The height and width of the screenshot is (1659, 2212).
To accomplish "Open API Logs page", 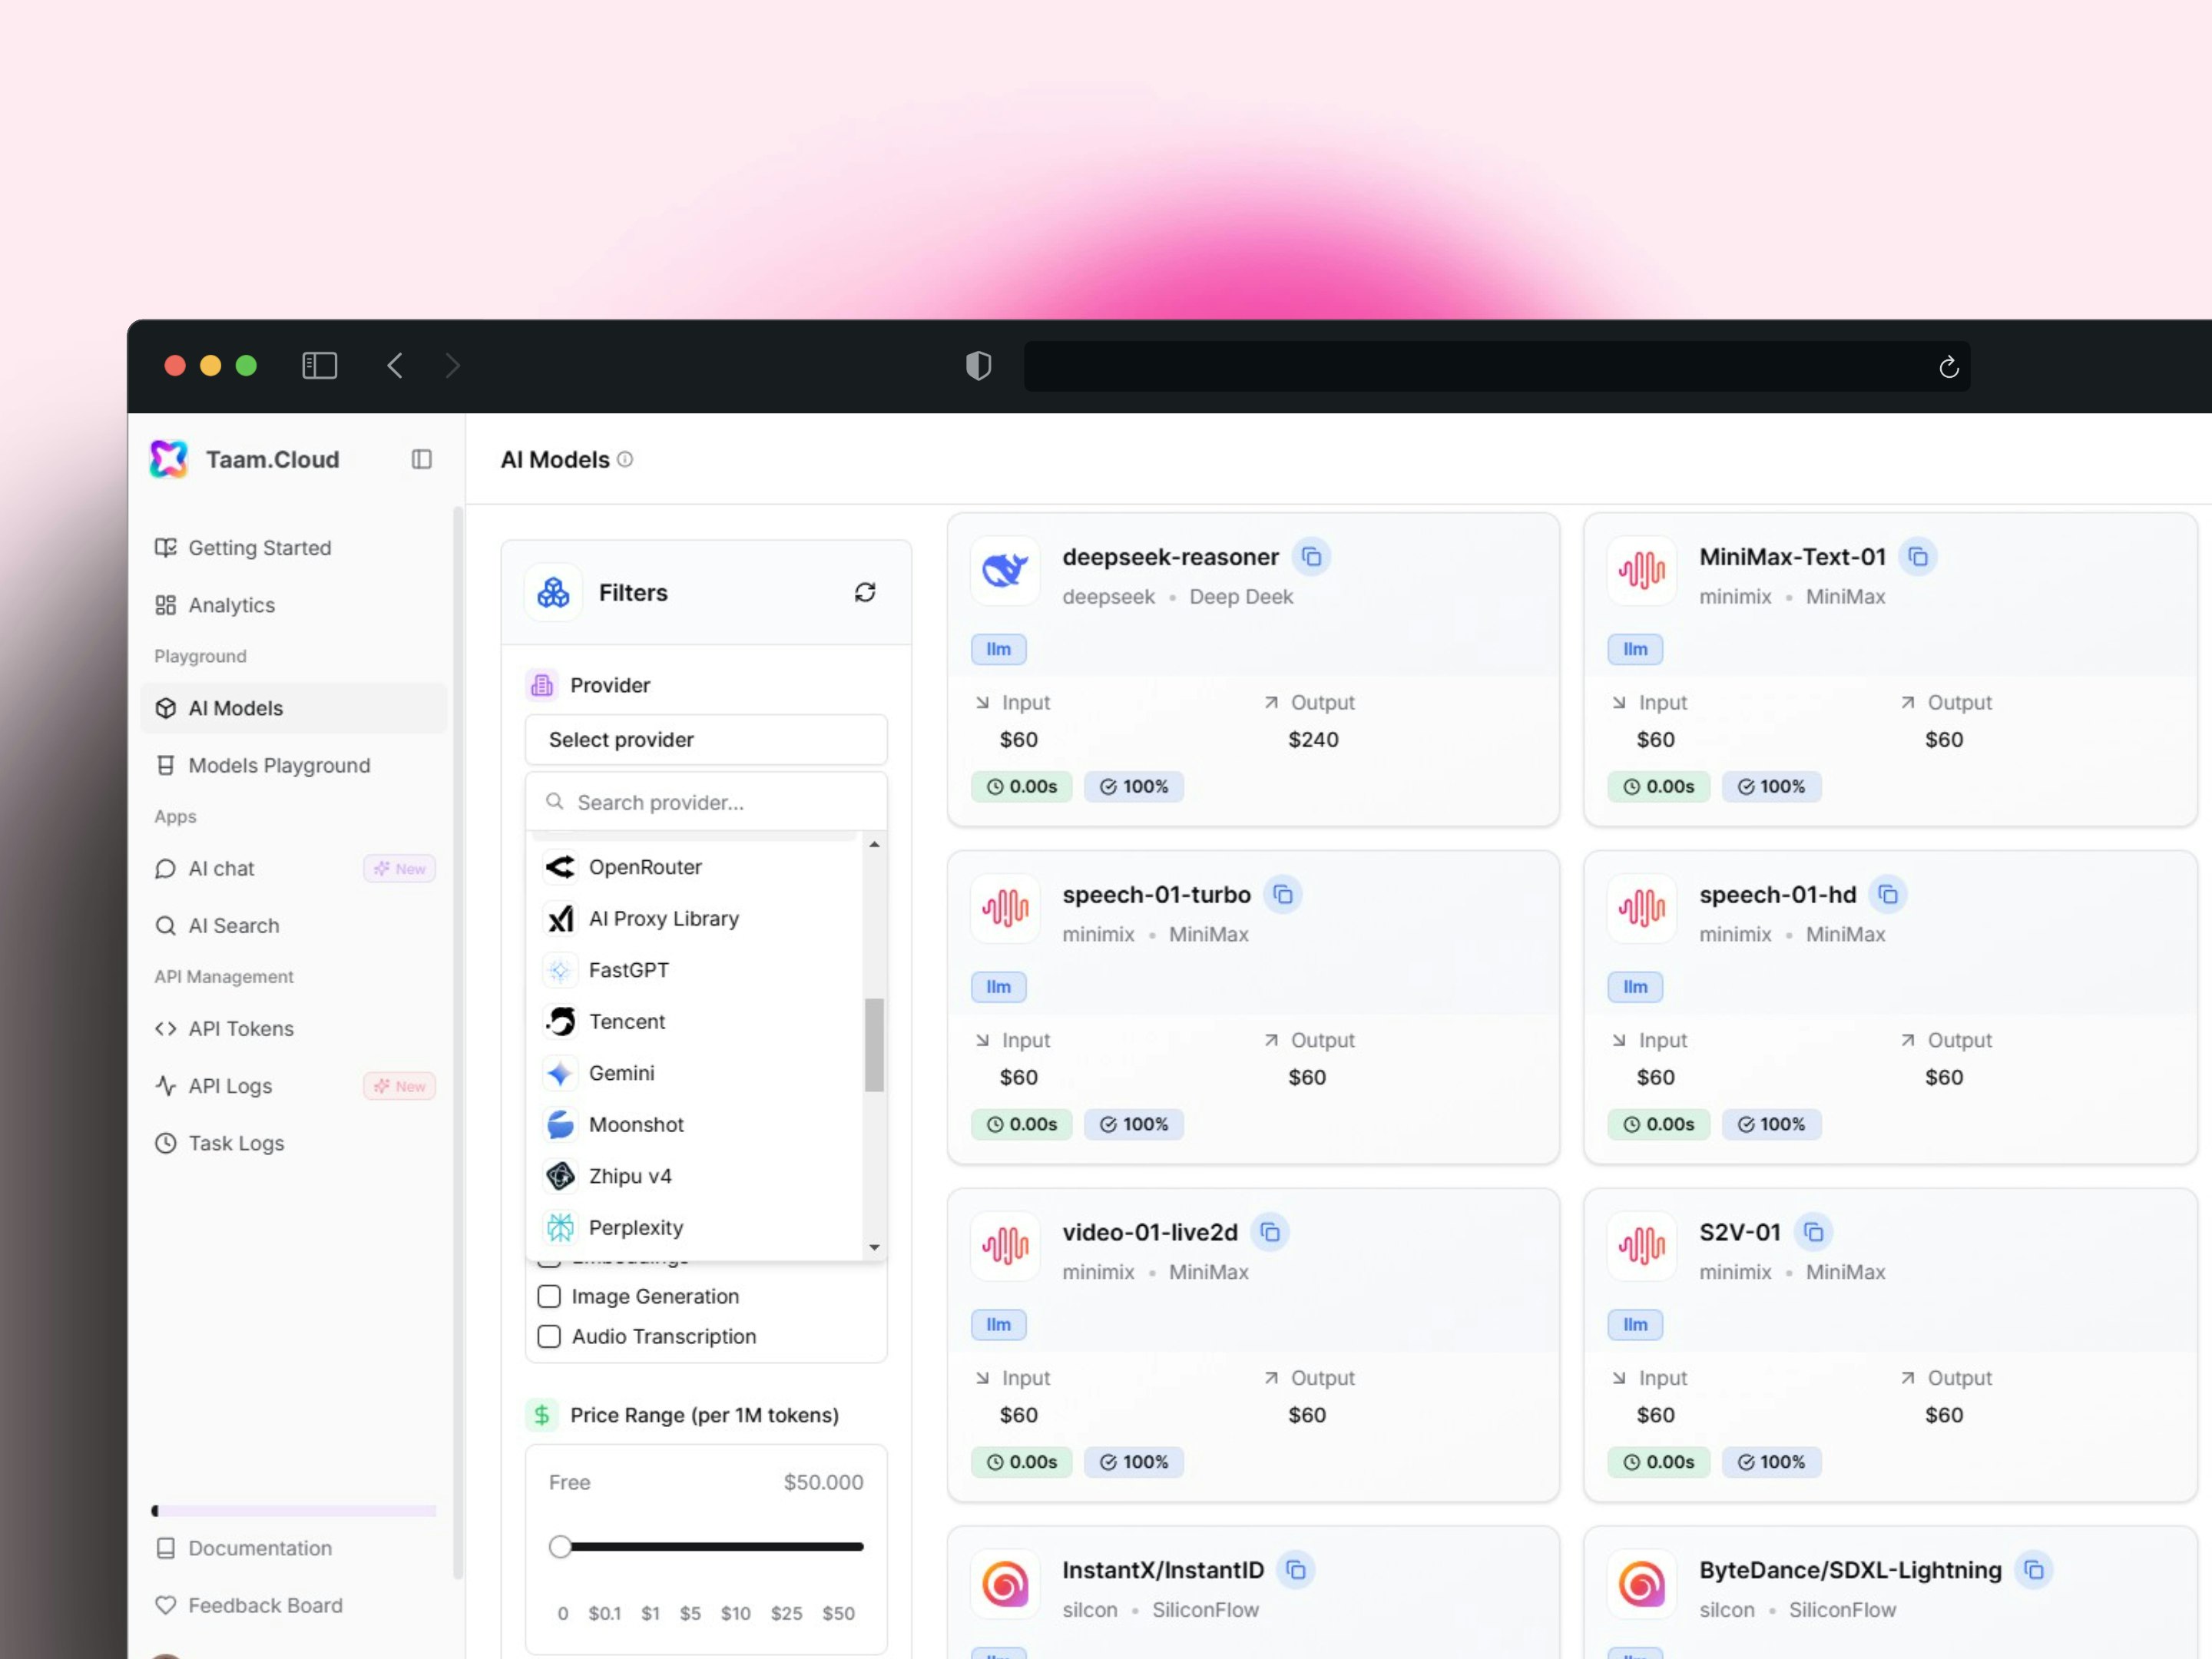I will point(294,1086).
